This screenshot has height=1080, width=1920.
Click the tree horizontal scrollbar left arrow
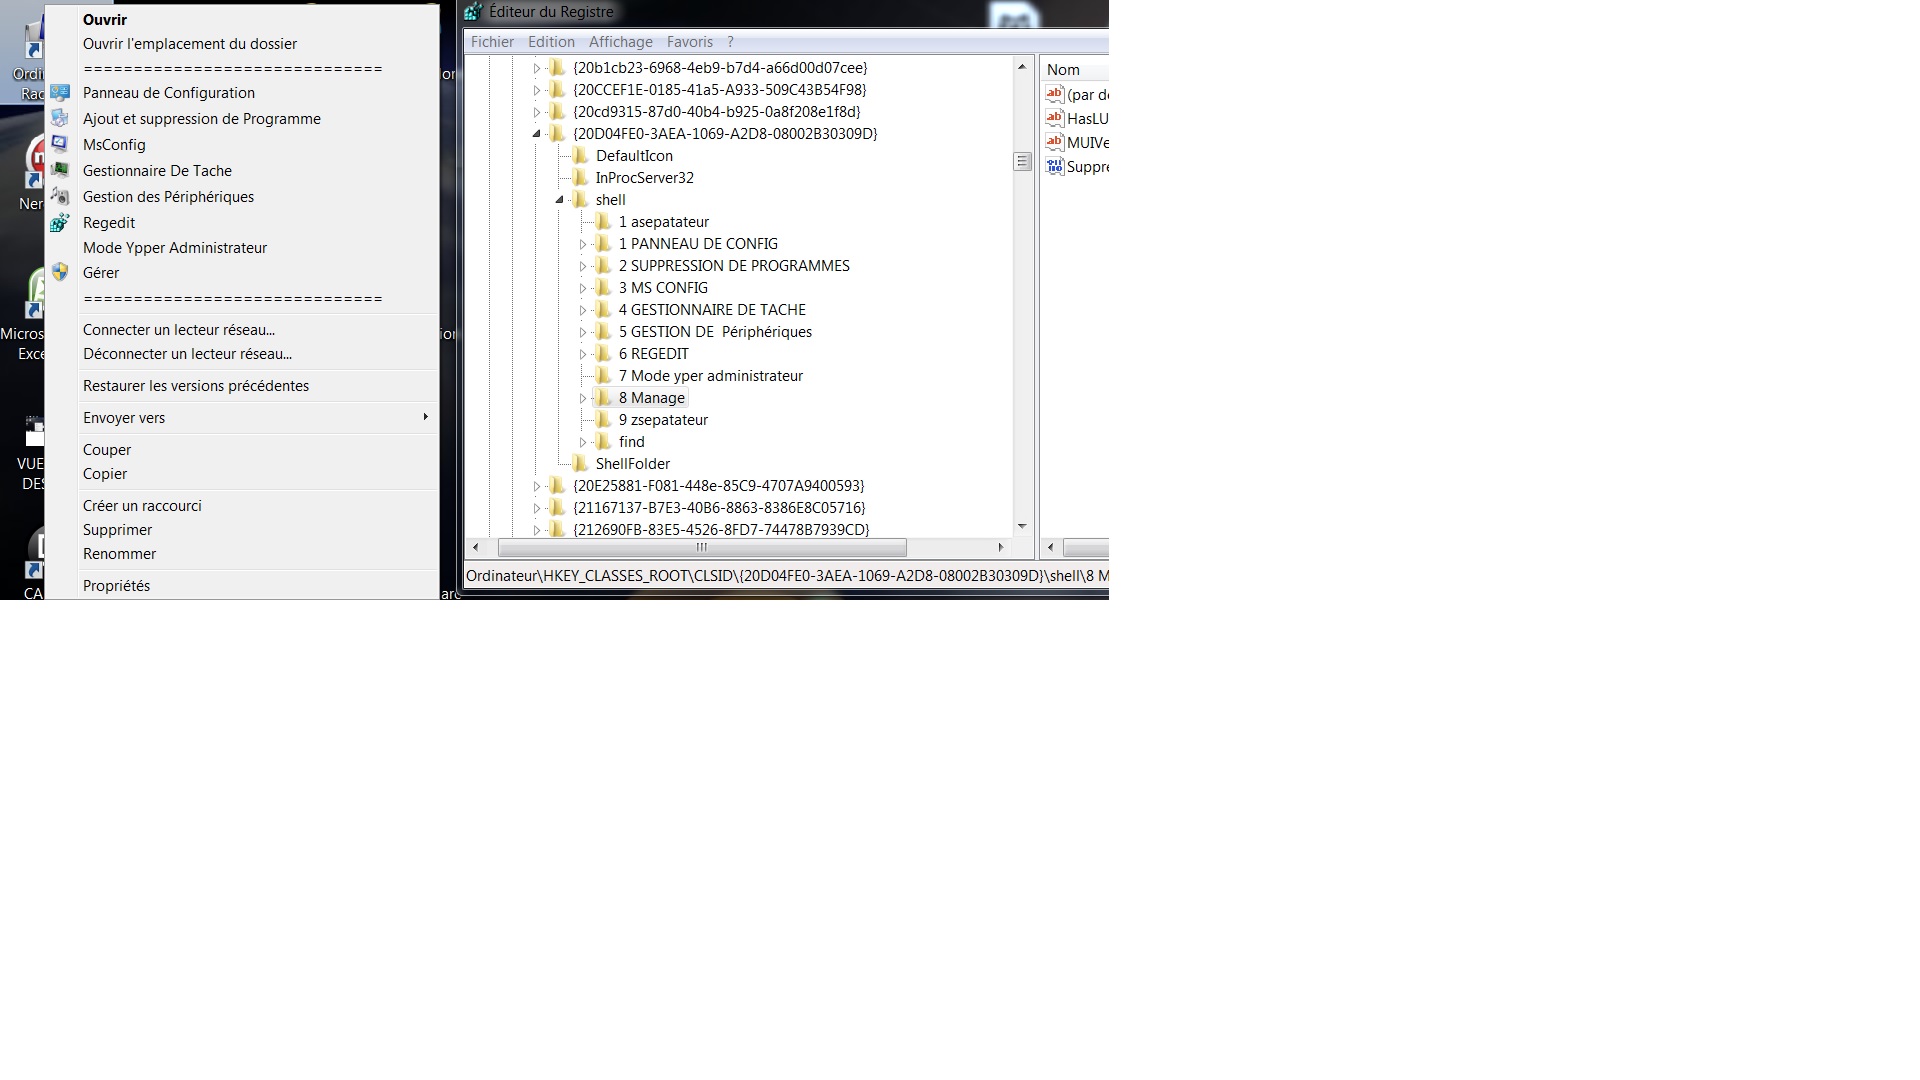476,548
